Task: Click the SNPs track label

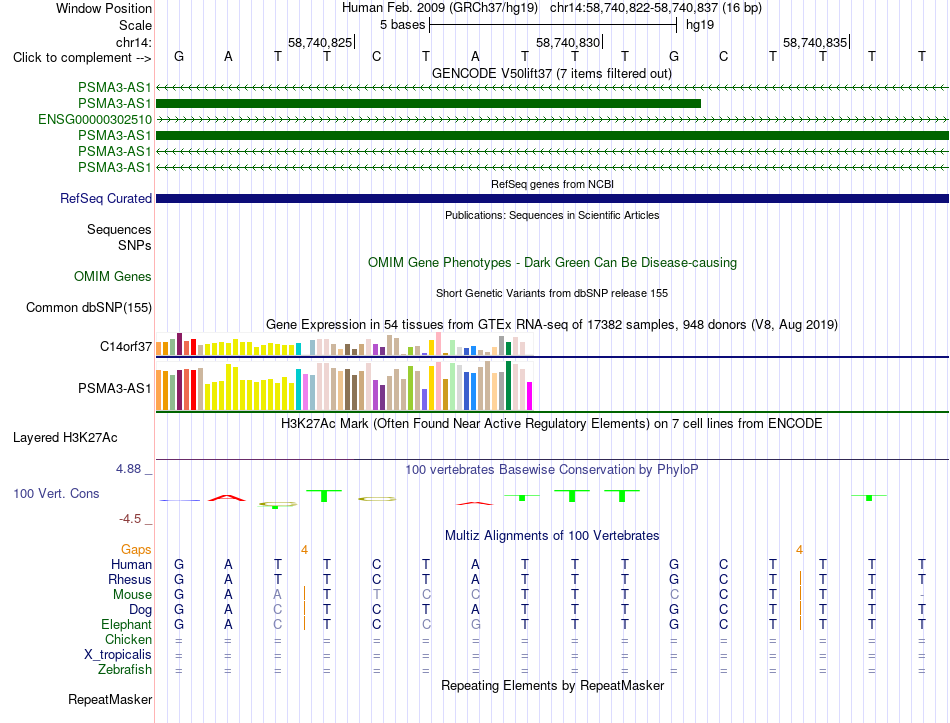Action: coord(135,245)
